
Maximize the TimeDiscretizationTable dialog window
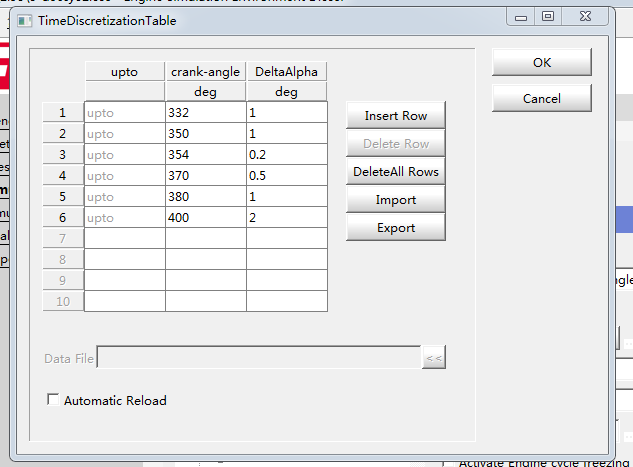[x=547, y=16]
